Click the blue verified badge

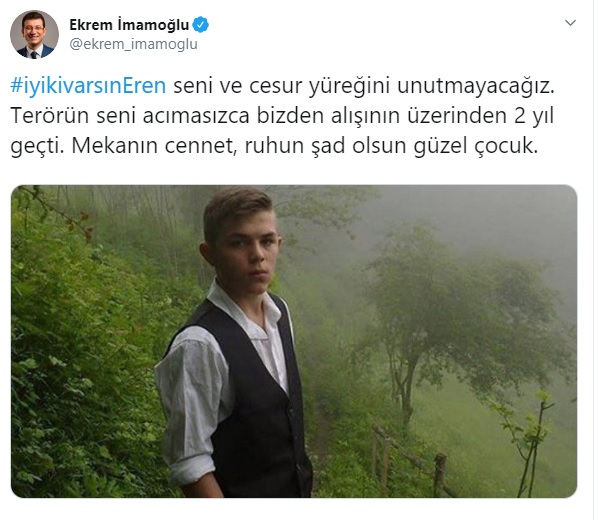click(x=200, y=25)
